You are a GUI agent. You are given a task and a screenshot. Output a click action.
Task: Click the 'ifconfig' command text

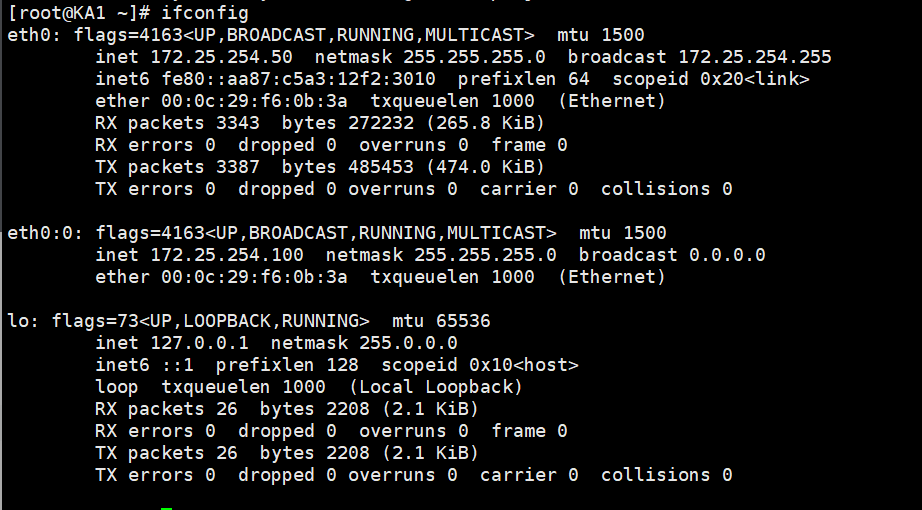tap(205, 13)
